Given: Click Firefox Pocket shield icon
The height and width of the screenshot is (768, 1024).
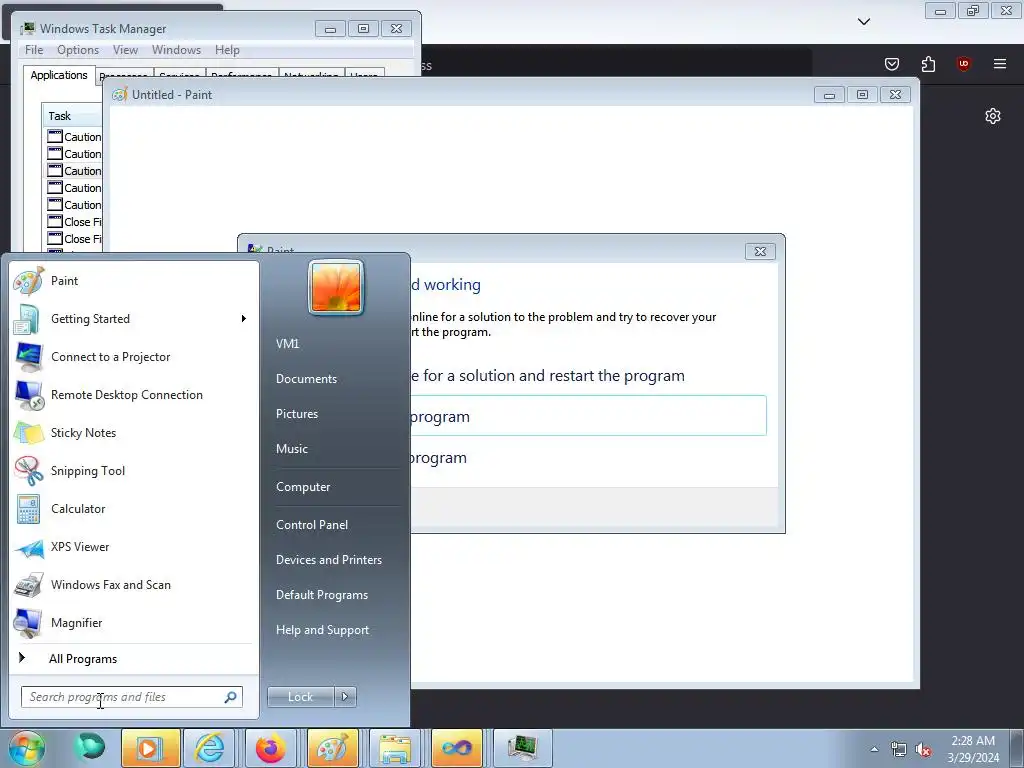Looking at the screenshot, I should (892, 64).
